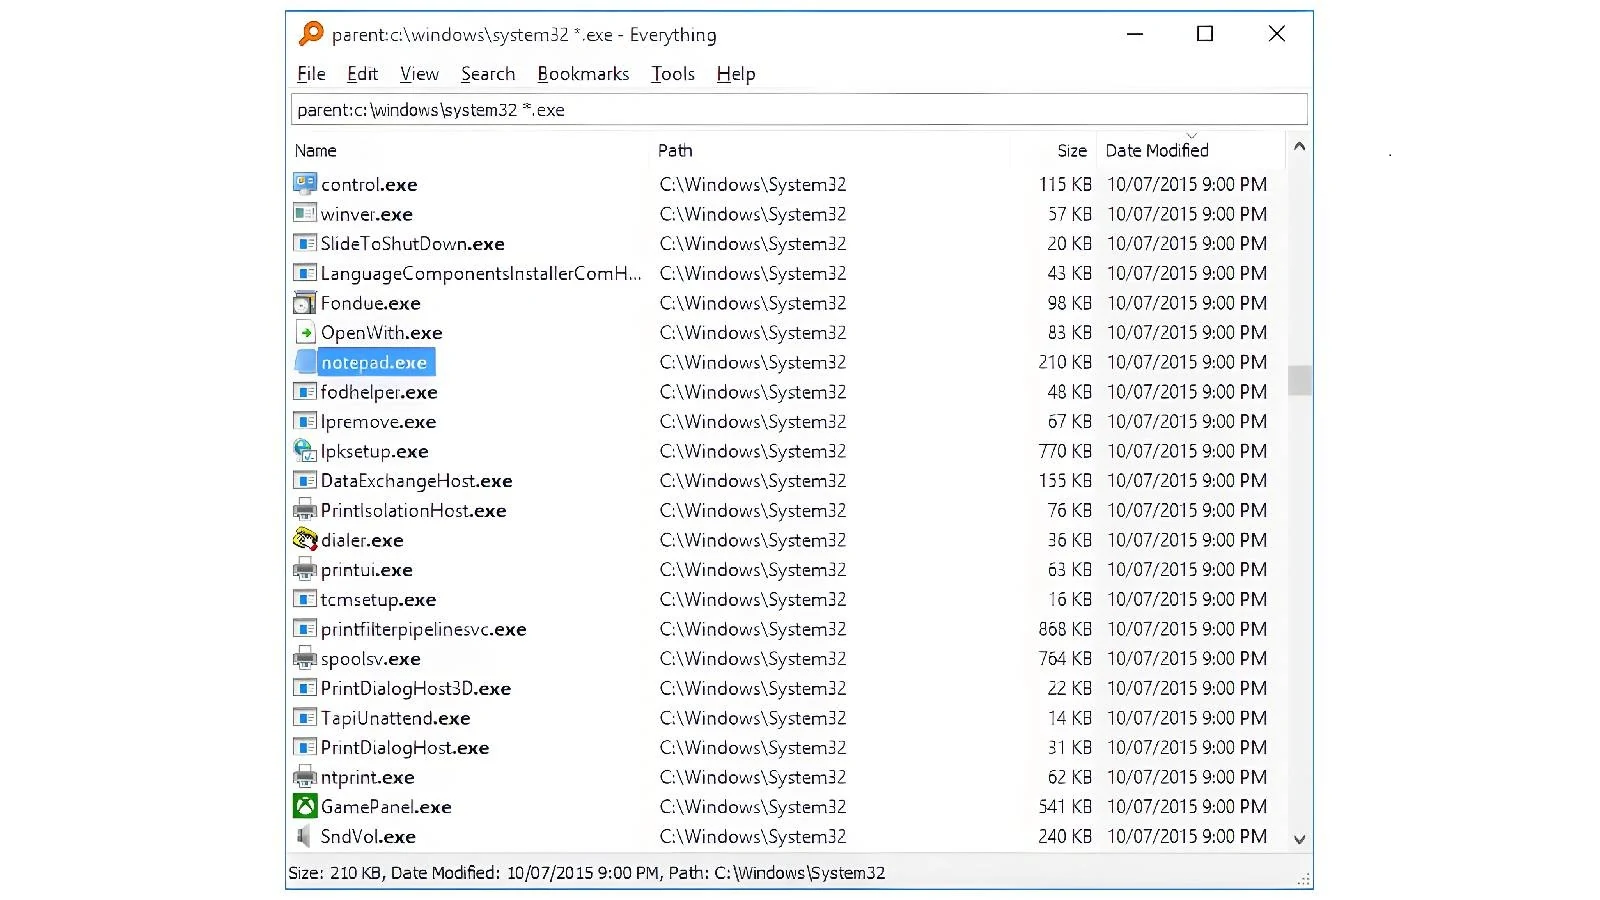Sort by the Date Modified column header
1600x900 pixels.
click(x=1190, y=150)
